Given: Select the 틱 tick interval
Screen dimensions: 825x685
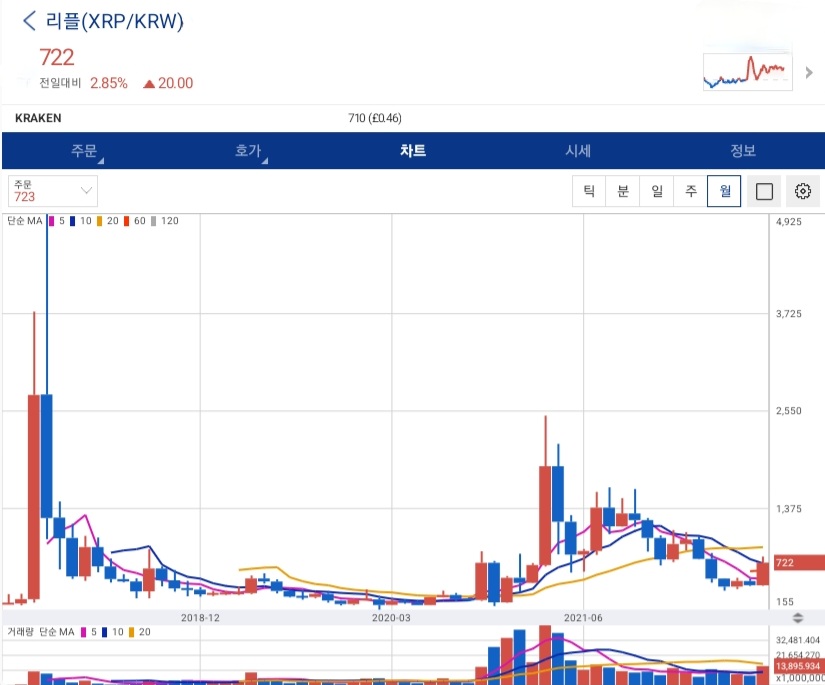Looking at the screenshot, I should point(589,191).
